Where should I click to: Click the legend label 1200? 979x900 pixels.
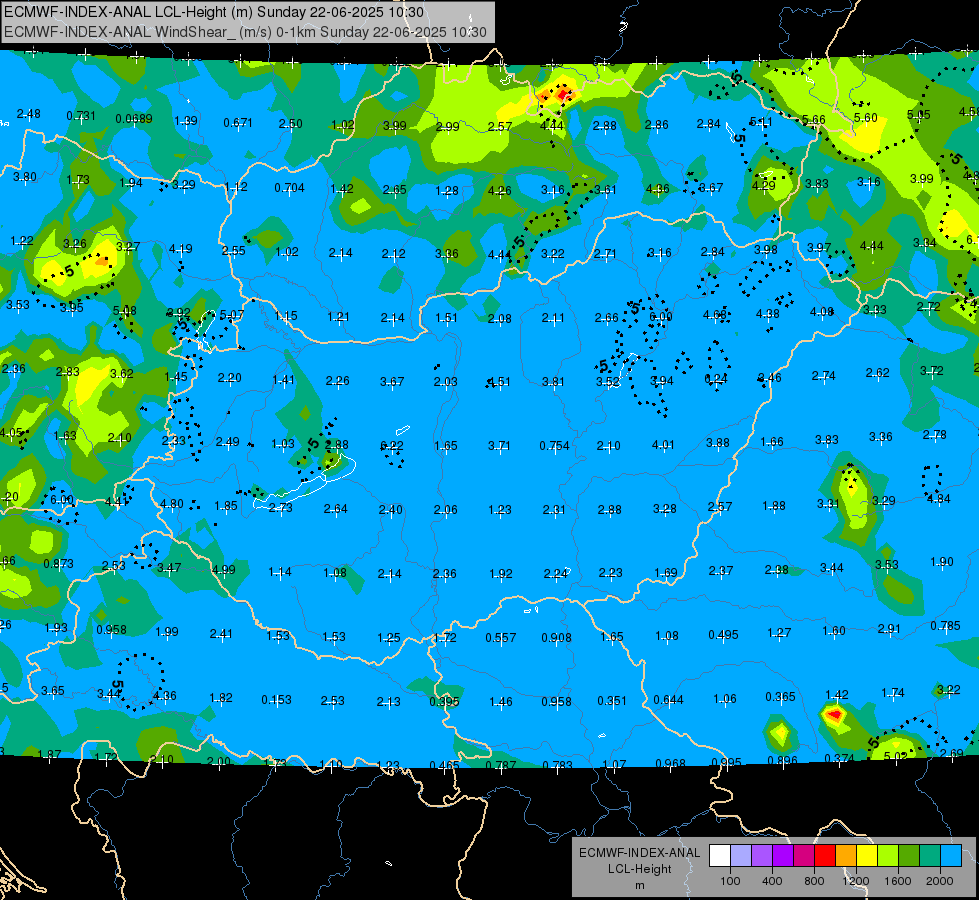pyautogui.click(x=855, y=881)
